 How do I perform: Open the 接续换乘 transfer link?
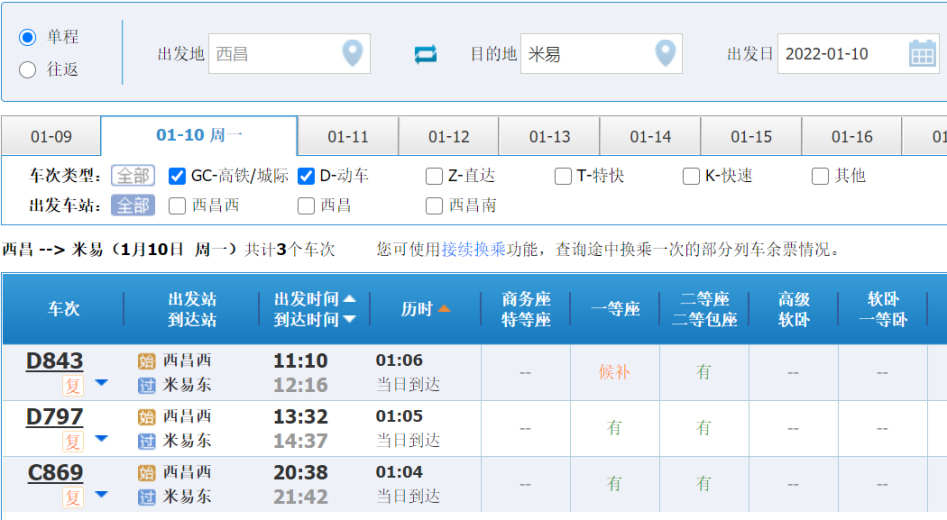[473, 250]
